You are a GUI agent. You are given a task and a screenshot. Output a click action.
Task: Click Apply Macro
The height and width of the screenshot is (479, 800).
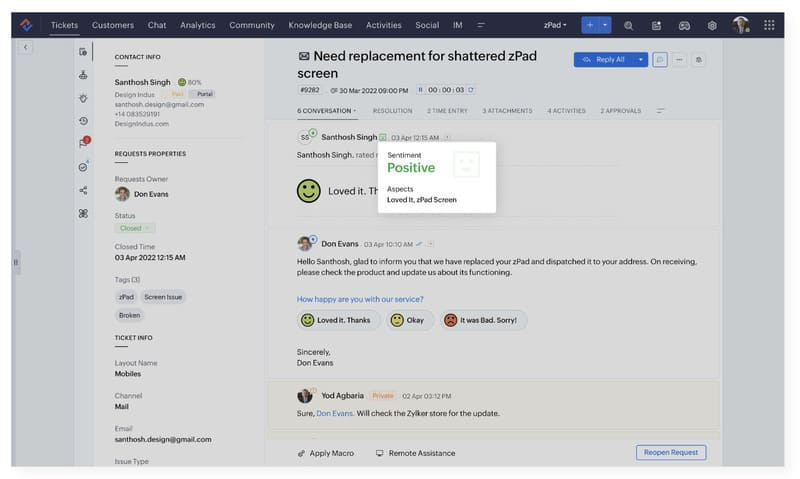[x=326, y=453]
